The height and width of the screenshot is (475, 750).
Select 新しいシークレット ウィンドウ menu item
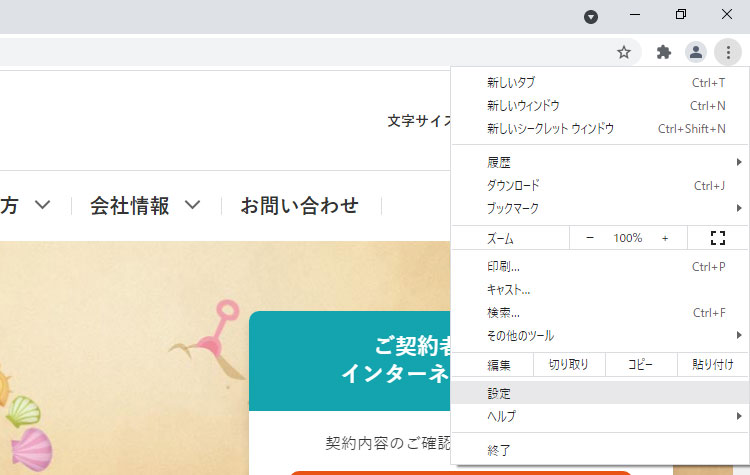click(600, 129)
